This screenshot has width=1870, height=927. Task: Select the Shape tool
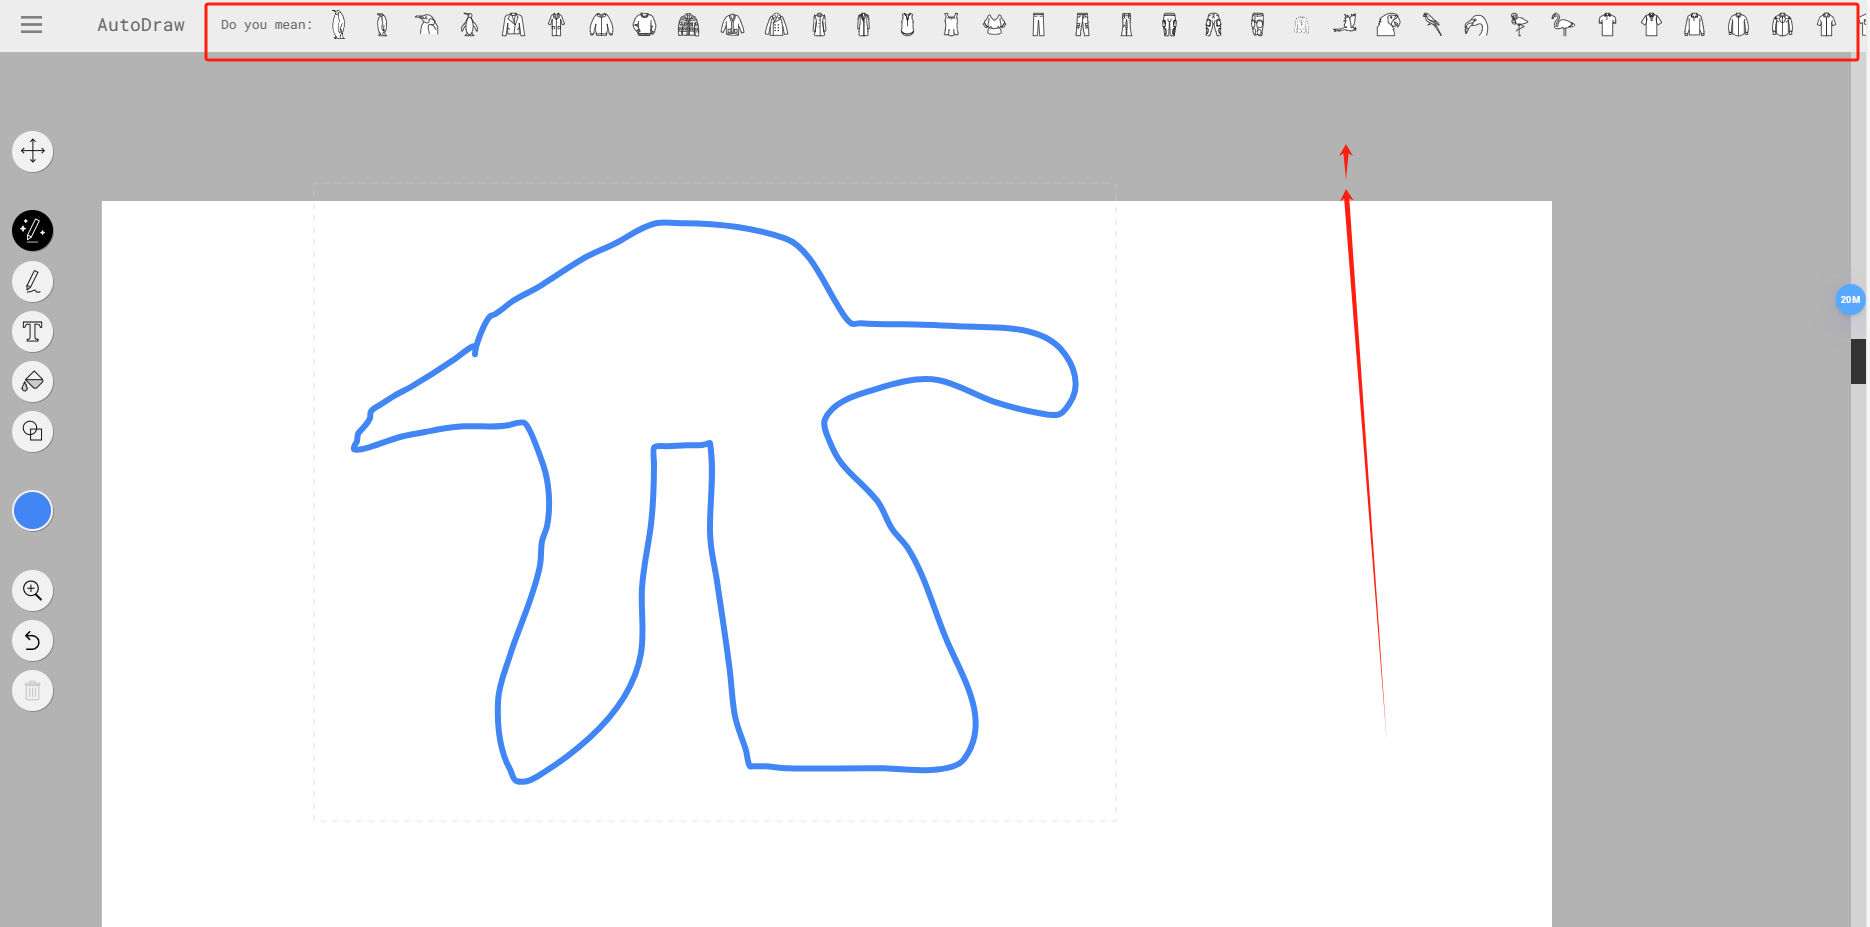coord(32,431)
